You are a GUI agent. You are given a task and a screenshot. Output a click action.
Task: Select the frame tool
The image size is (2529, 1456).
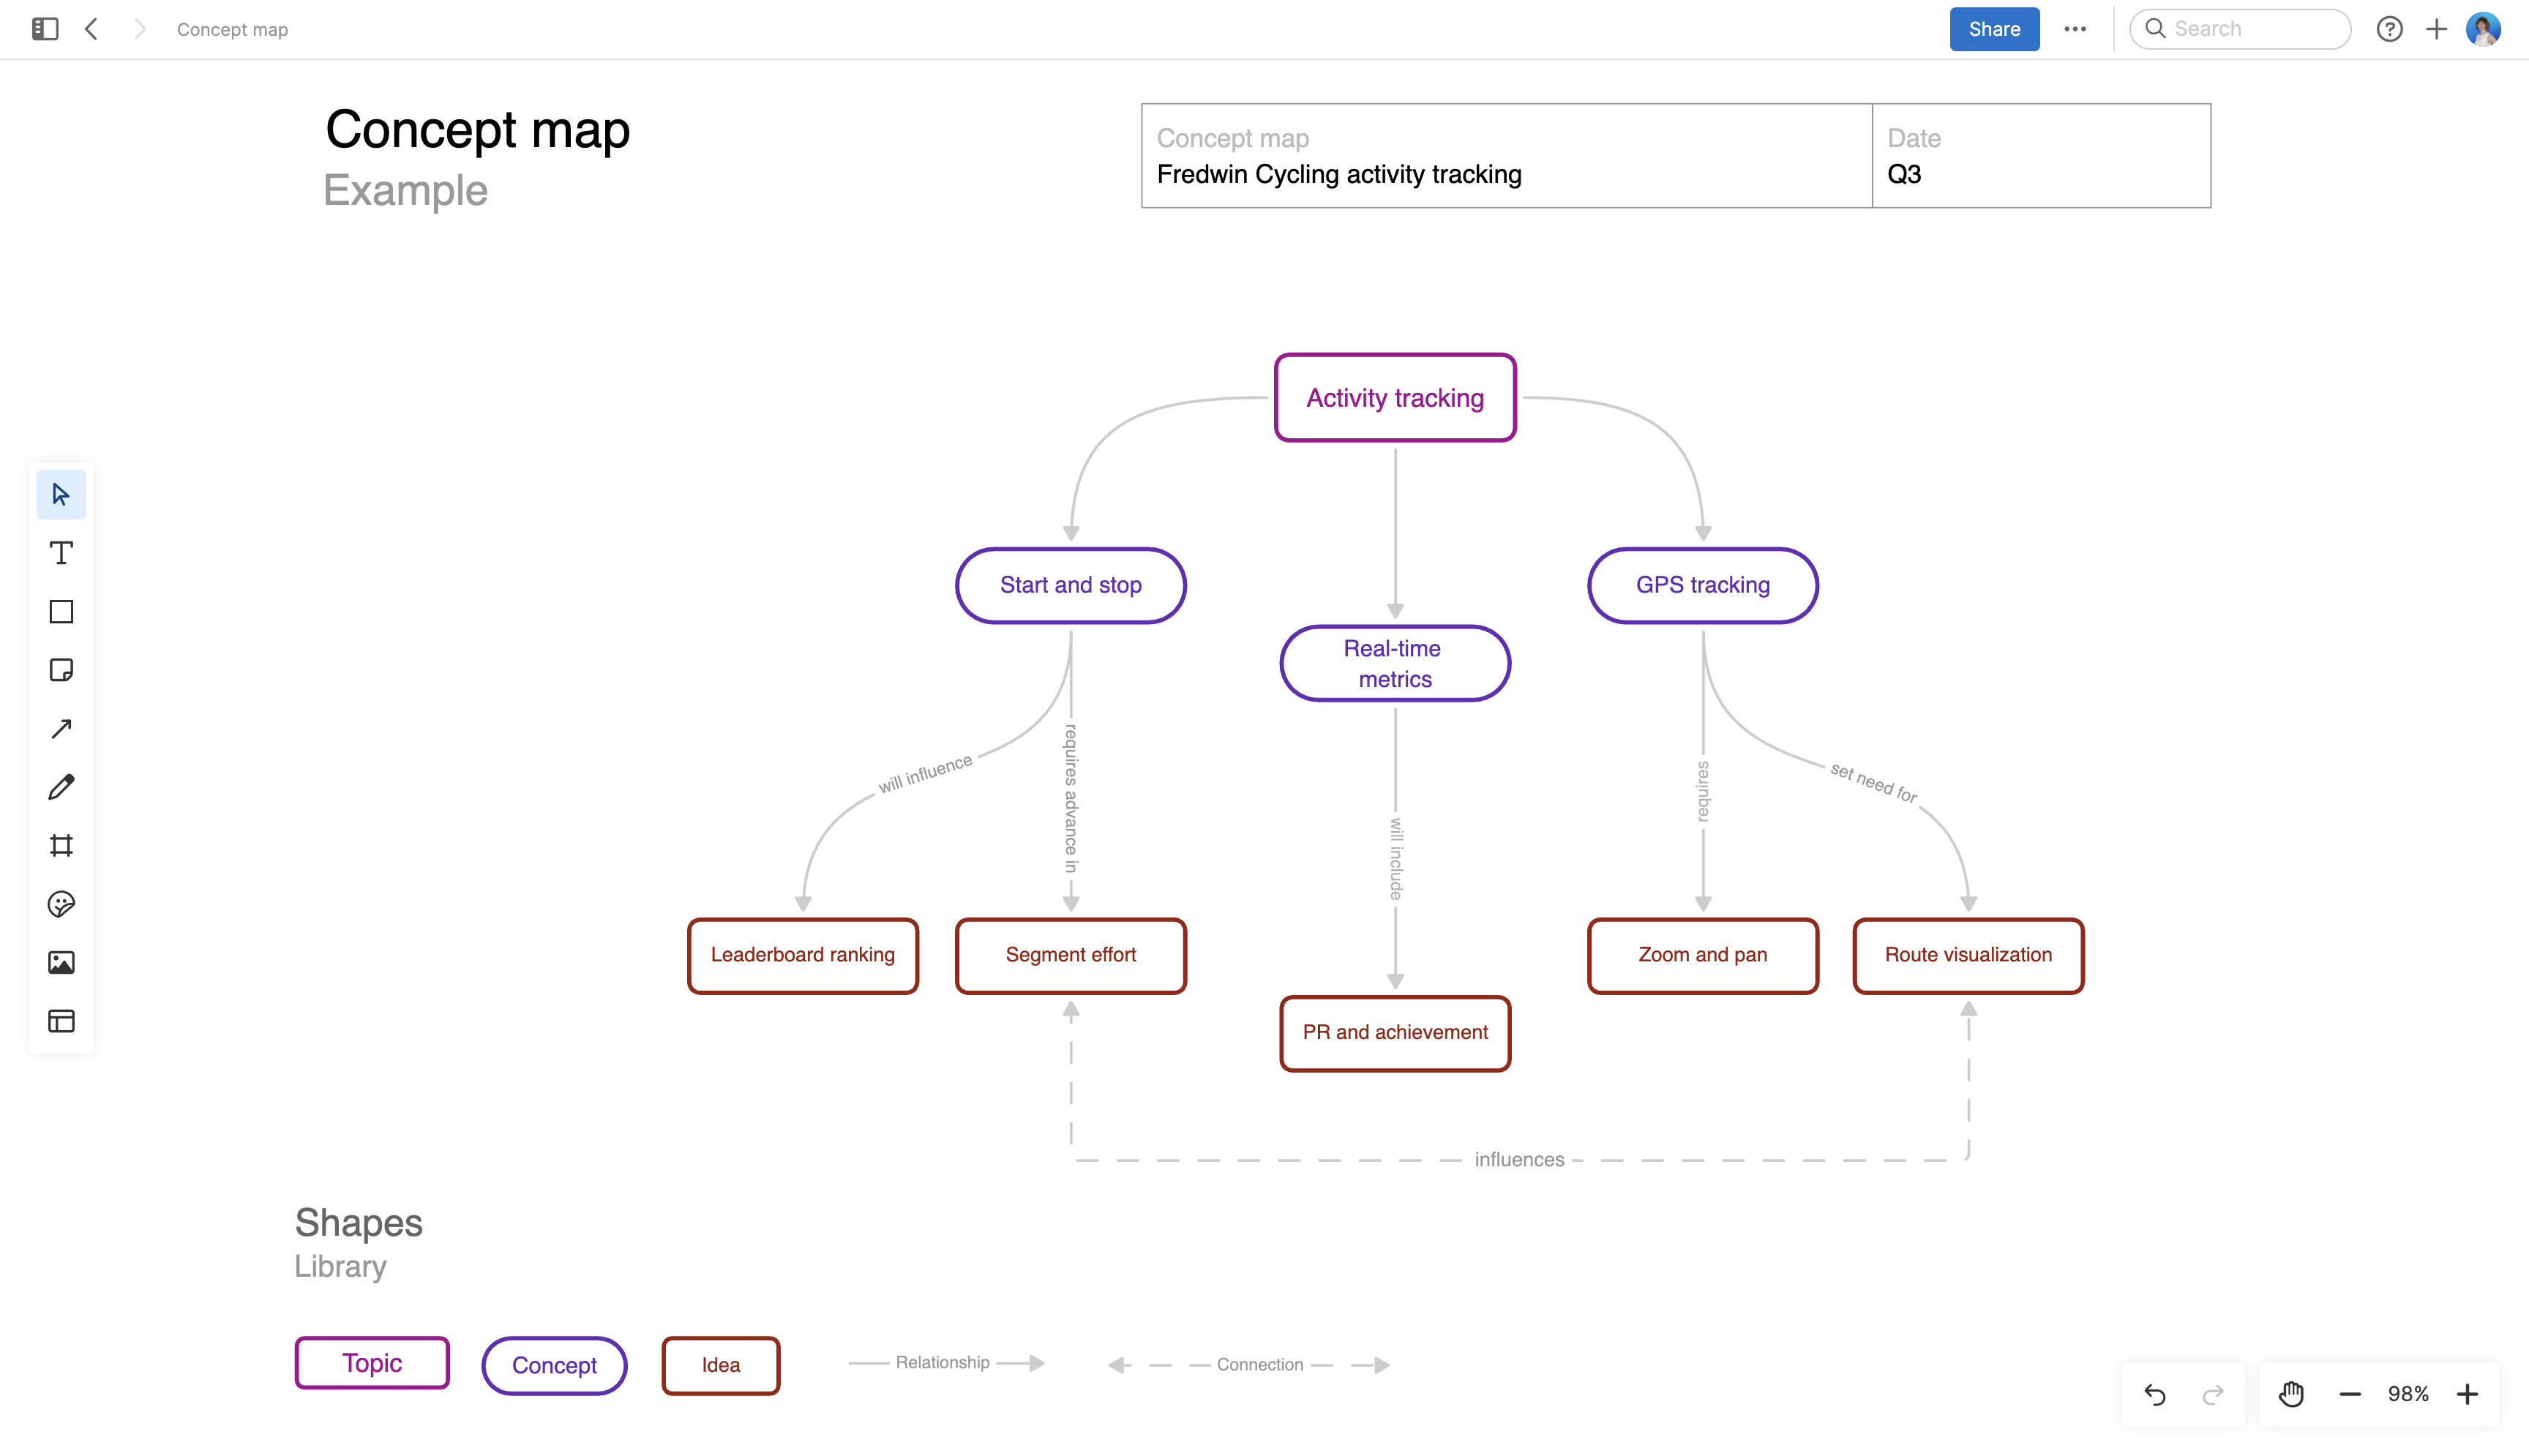[x=61, y=845]
